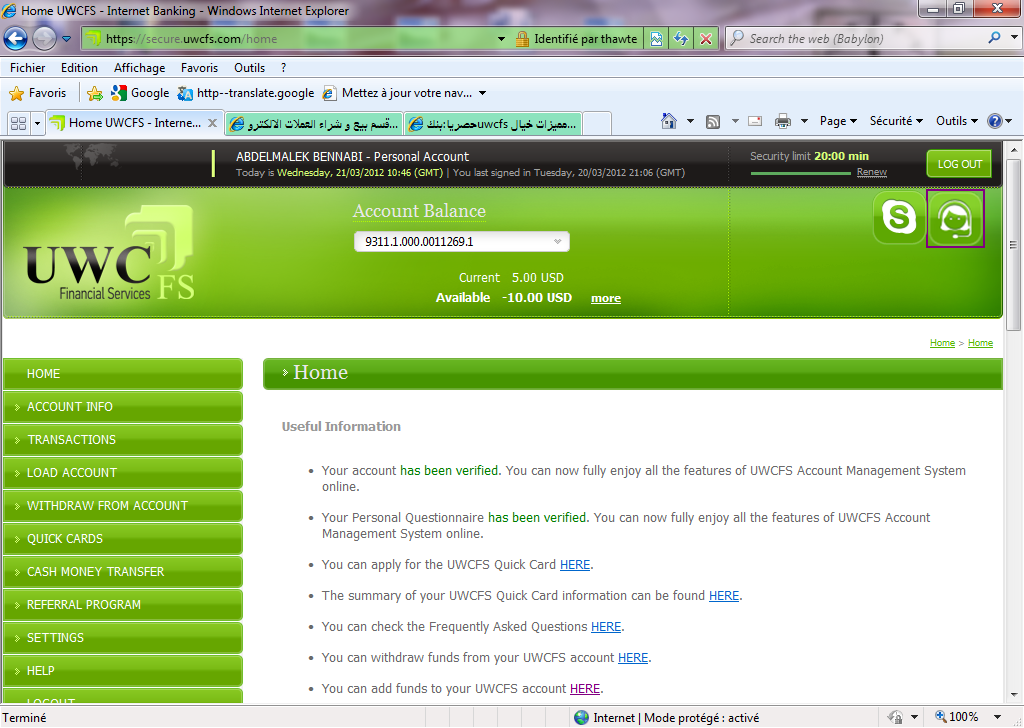Click the Quick Tabs grid icon

pyautogui.click(x=19, y=123)
